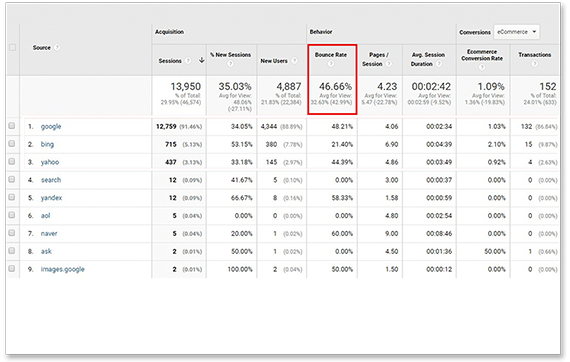Image resolution: width=570 pixels, height=362 pixels.
Task: Sort by Pages / Session column
Action: coord(377,59)
